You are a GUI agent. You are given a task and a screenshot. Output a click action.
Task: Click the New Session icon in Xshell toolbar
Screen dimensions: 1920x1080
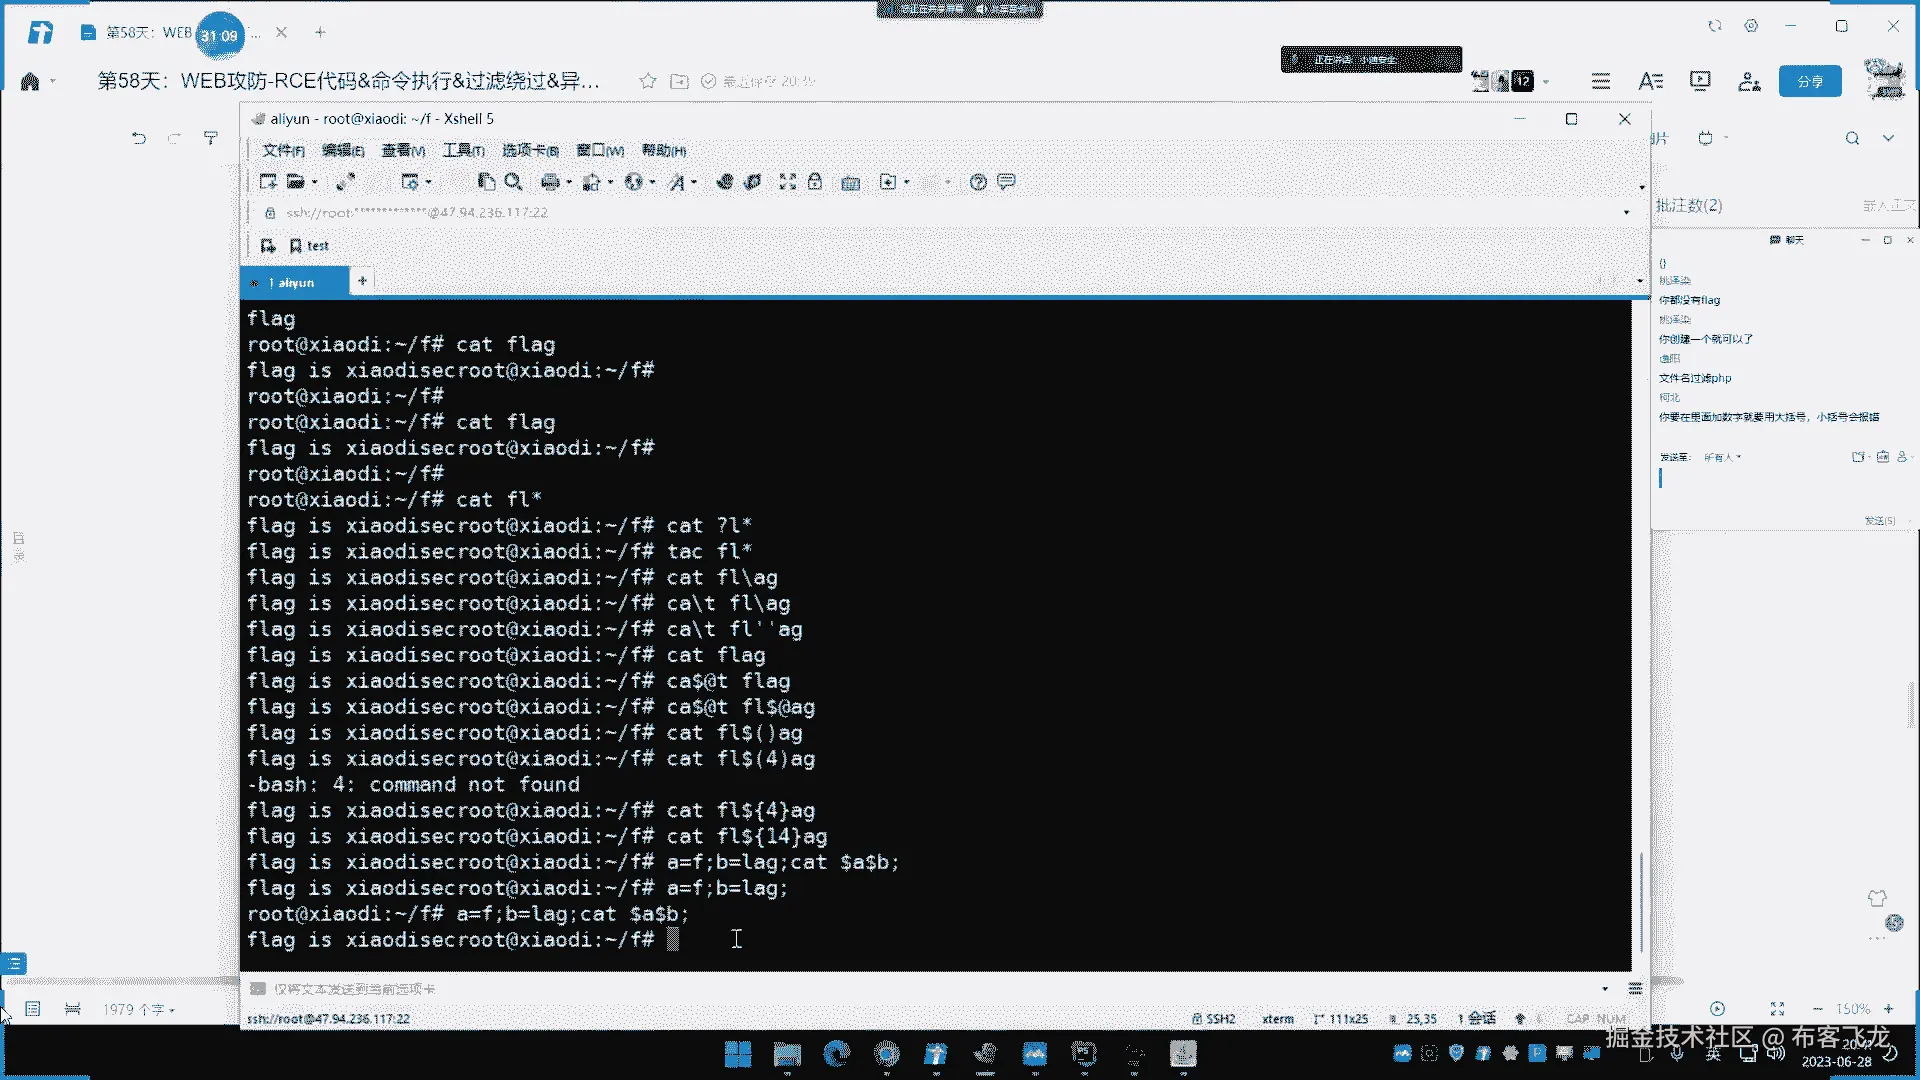point(267,182)
